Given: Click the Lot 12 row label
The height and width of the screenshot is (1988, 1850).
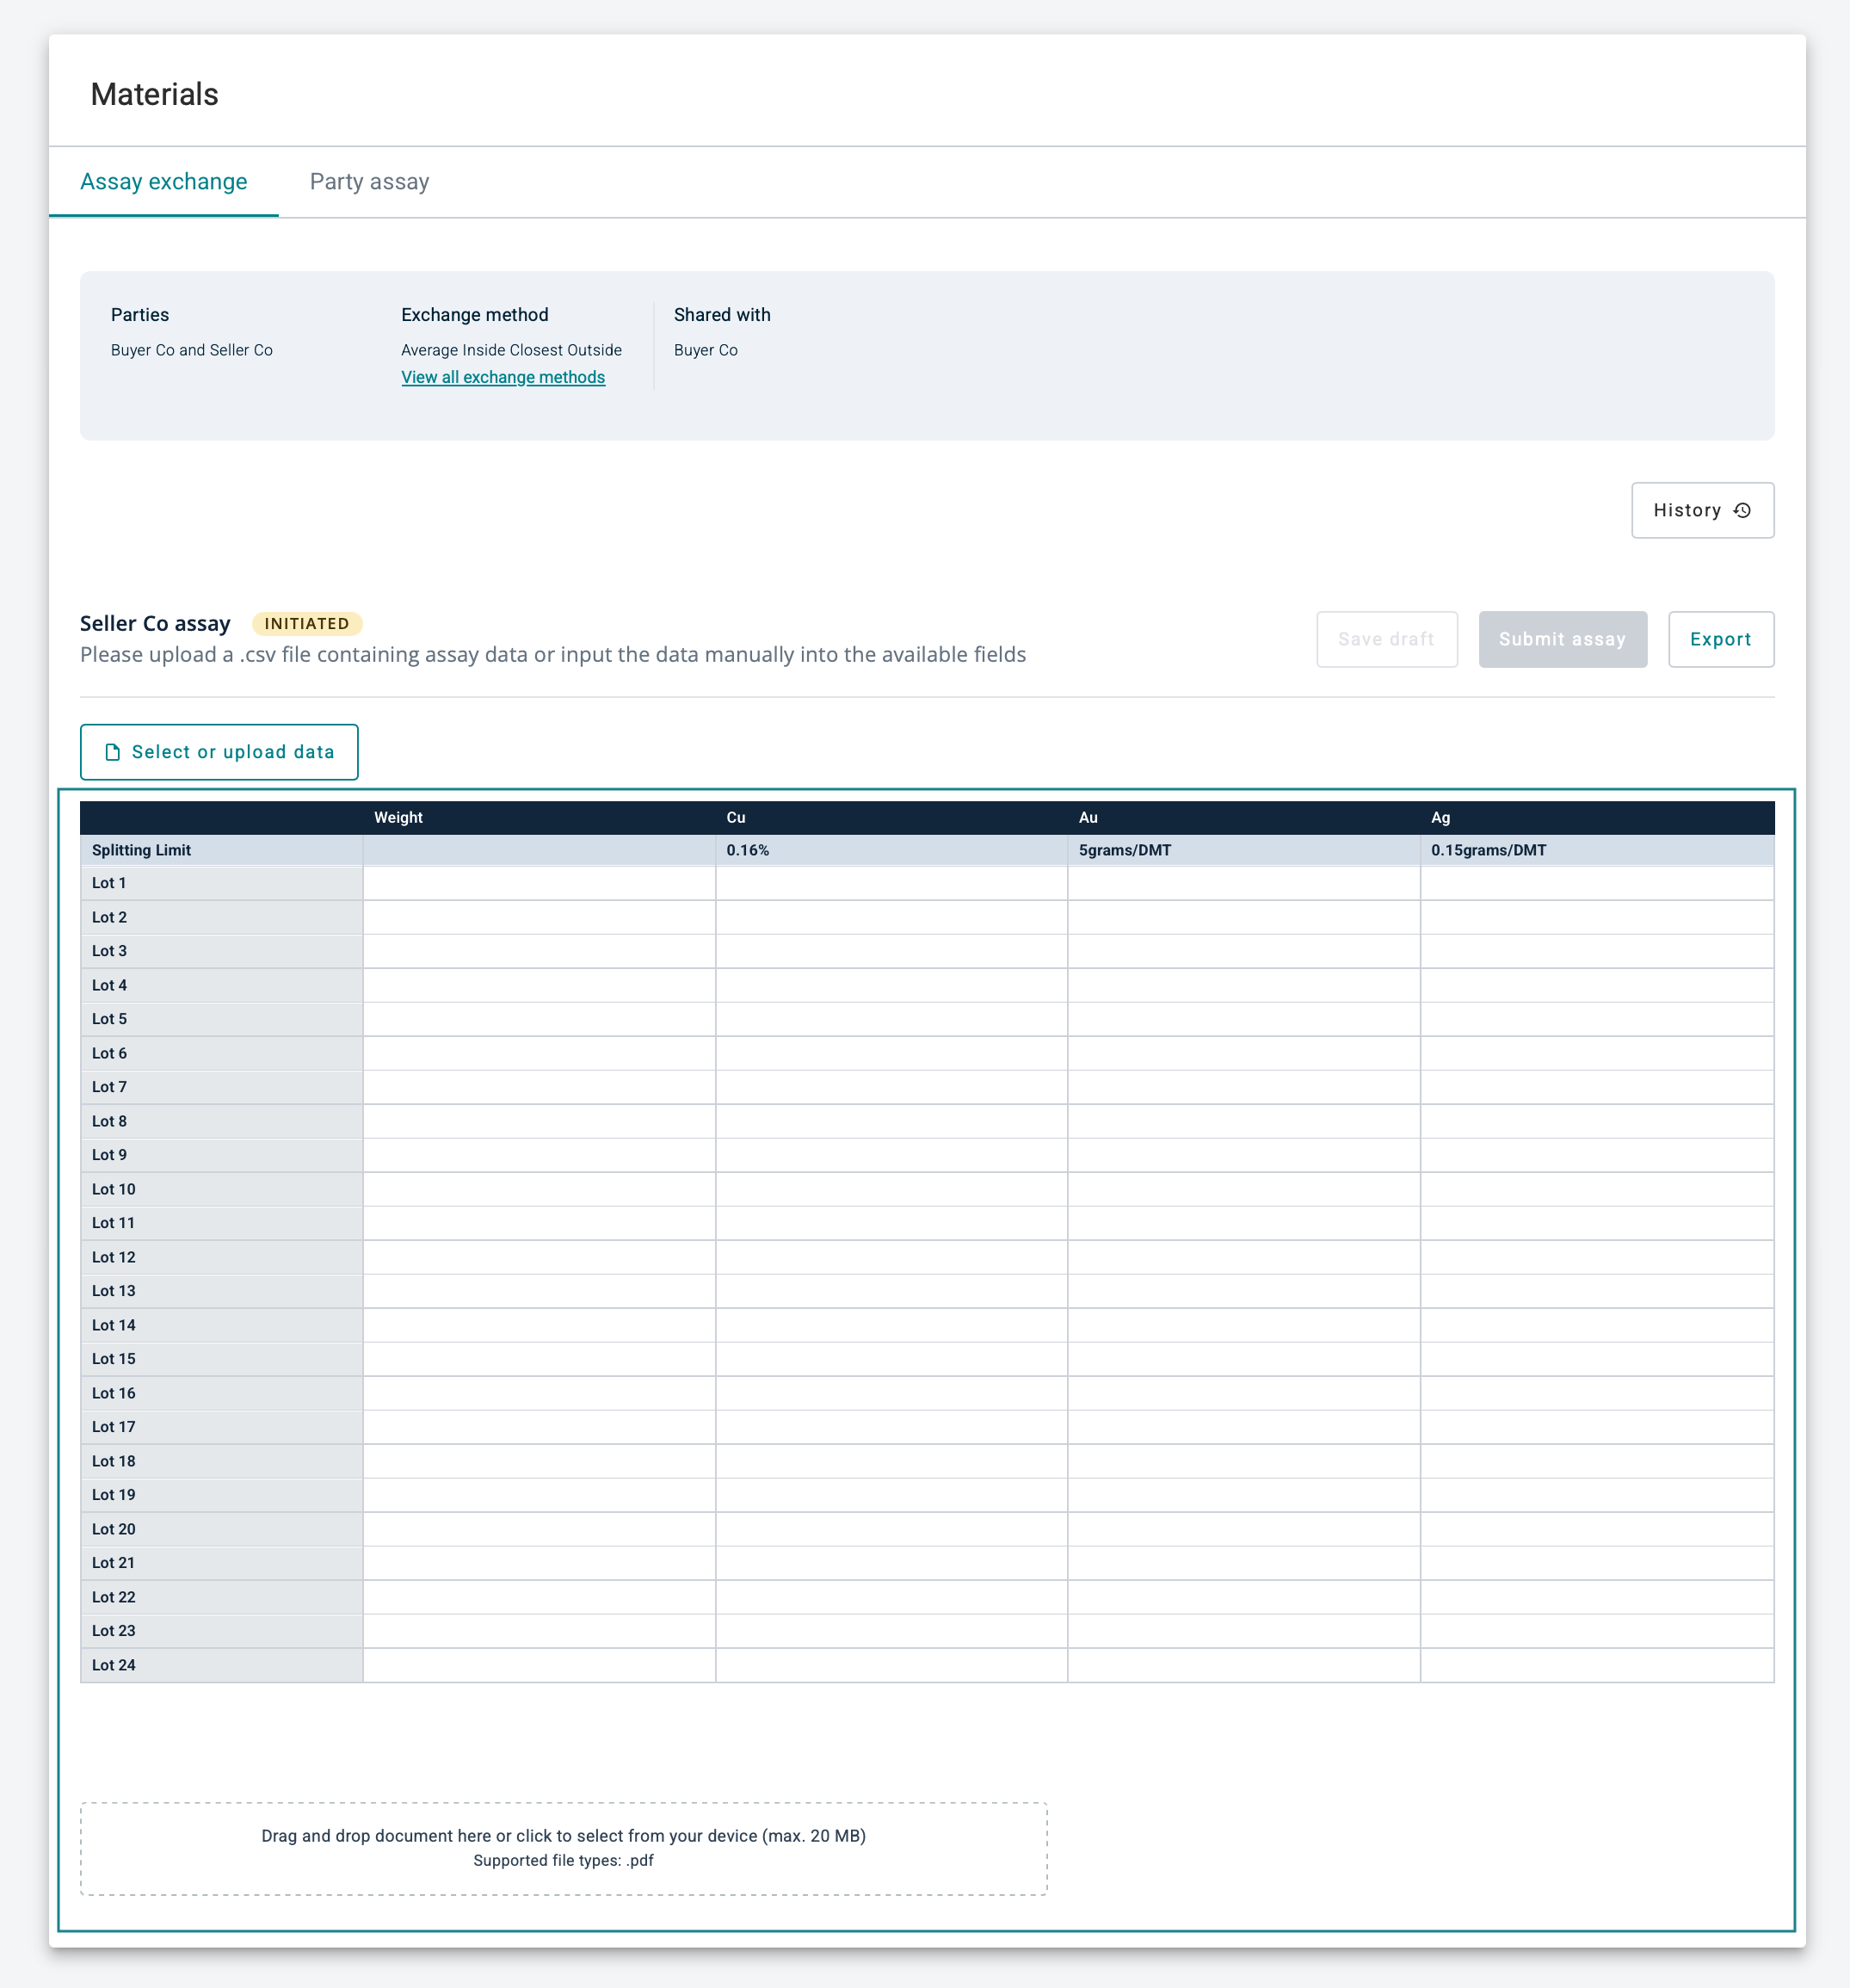Looking at the screenshot, I should 114,1257.
